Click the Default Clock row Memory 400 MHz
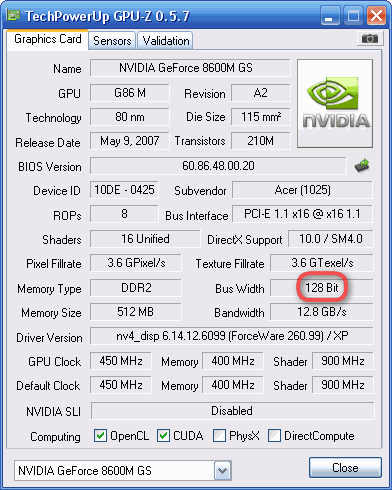Viewport: 392px width, 490px height. (233, 385)
